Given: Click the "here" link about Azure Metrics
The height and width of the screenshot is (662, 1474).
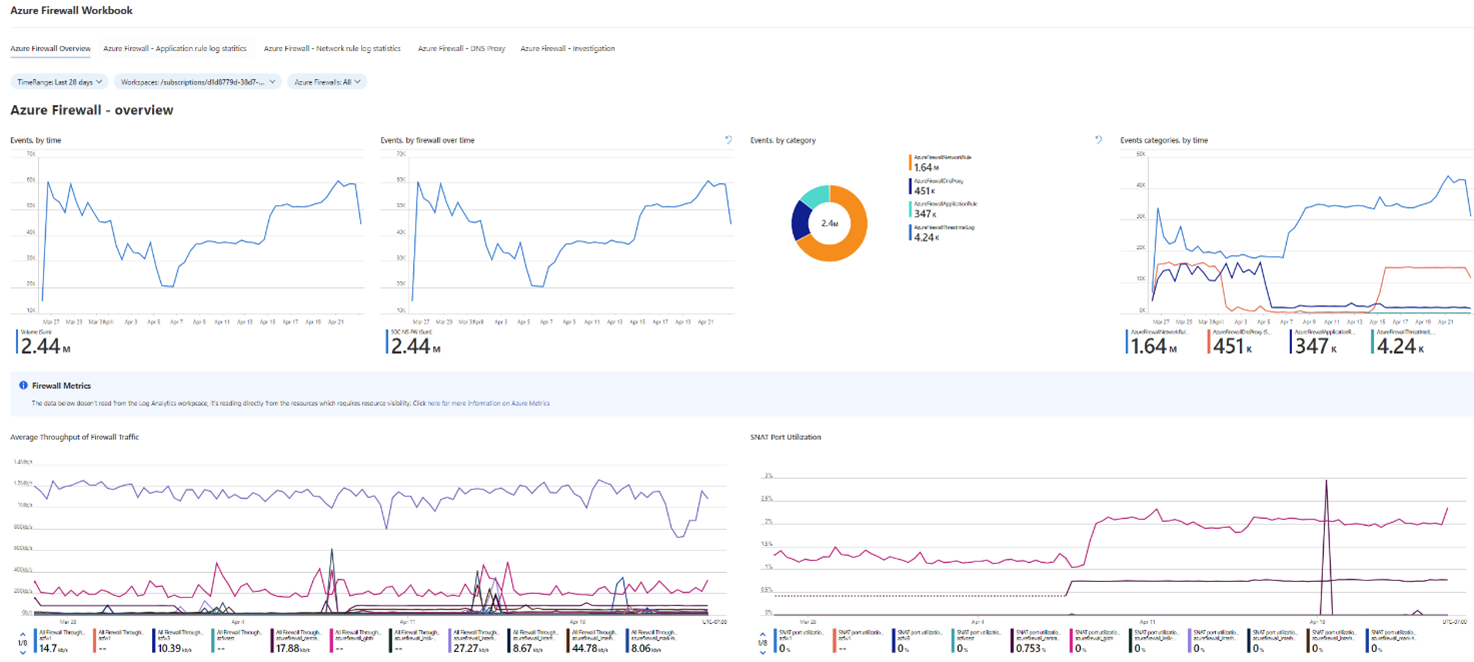Looking at the screenshot, I should pos(433,403).
